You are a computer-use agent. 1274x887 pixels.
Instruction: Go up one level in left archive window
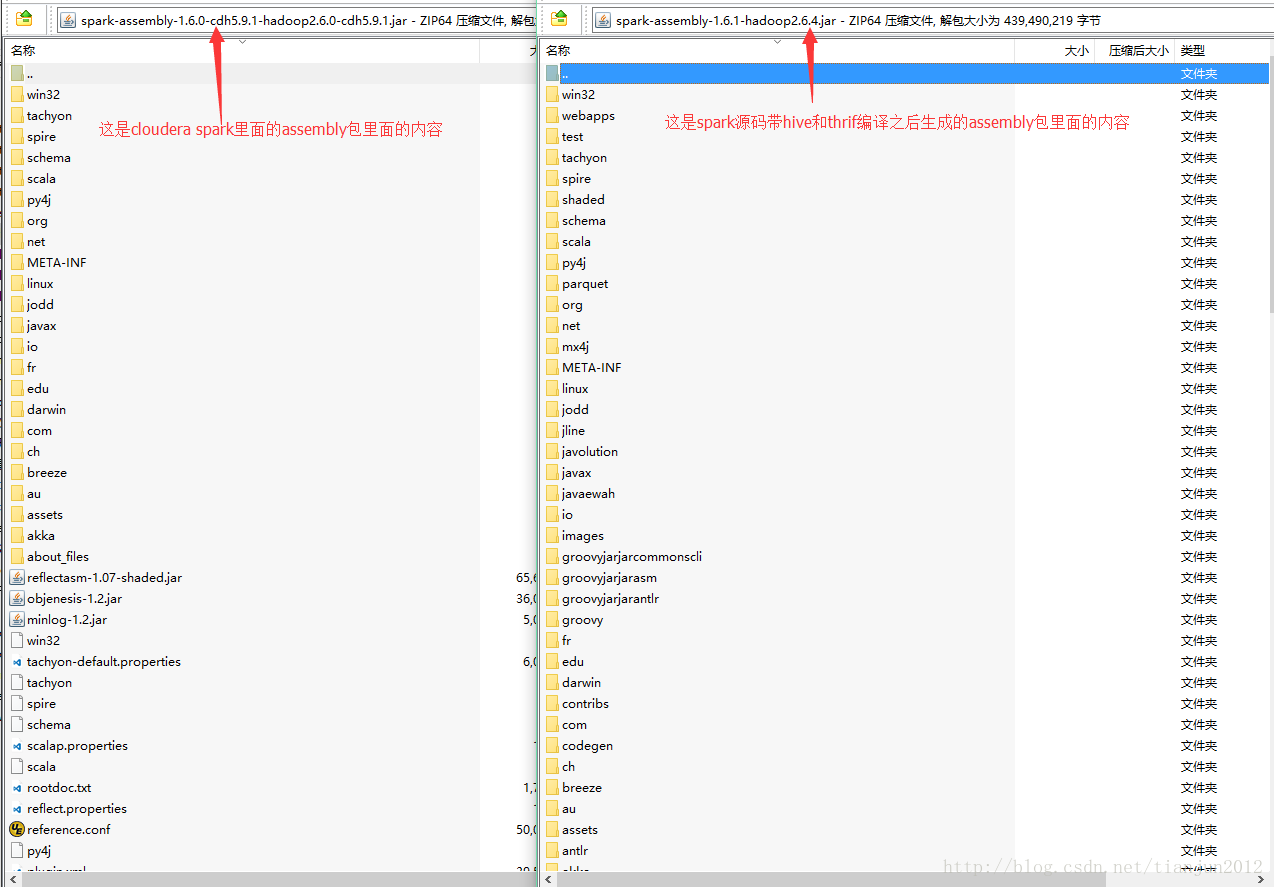[25, 18]
